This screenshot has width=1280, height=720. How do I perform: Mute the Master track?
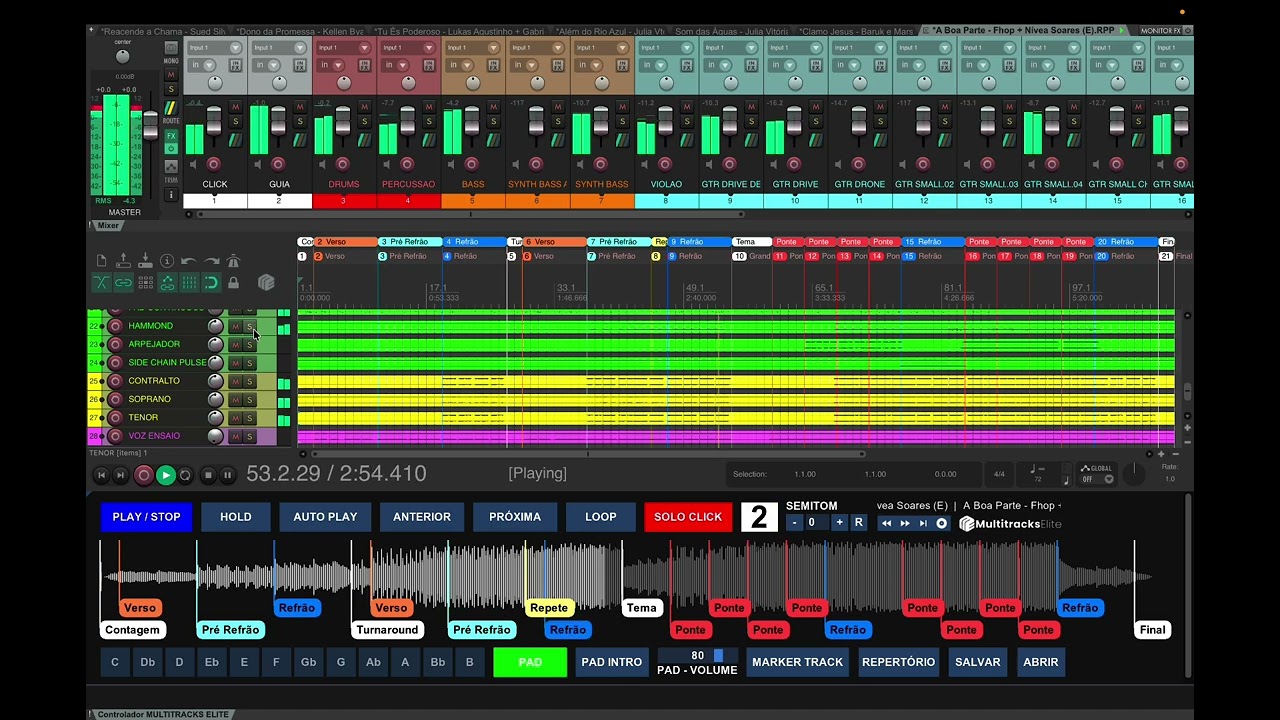coord(171,74)
